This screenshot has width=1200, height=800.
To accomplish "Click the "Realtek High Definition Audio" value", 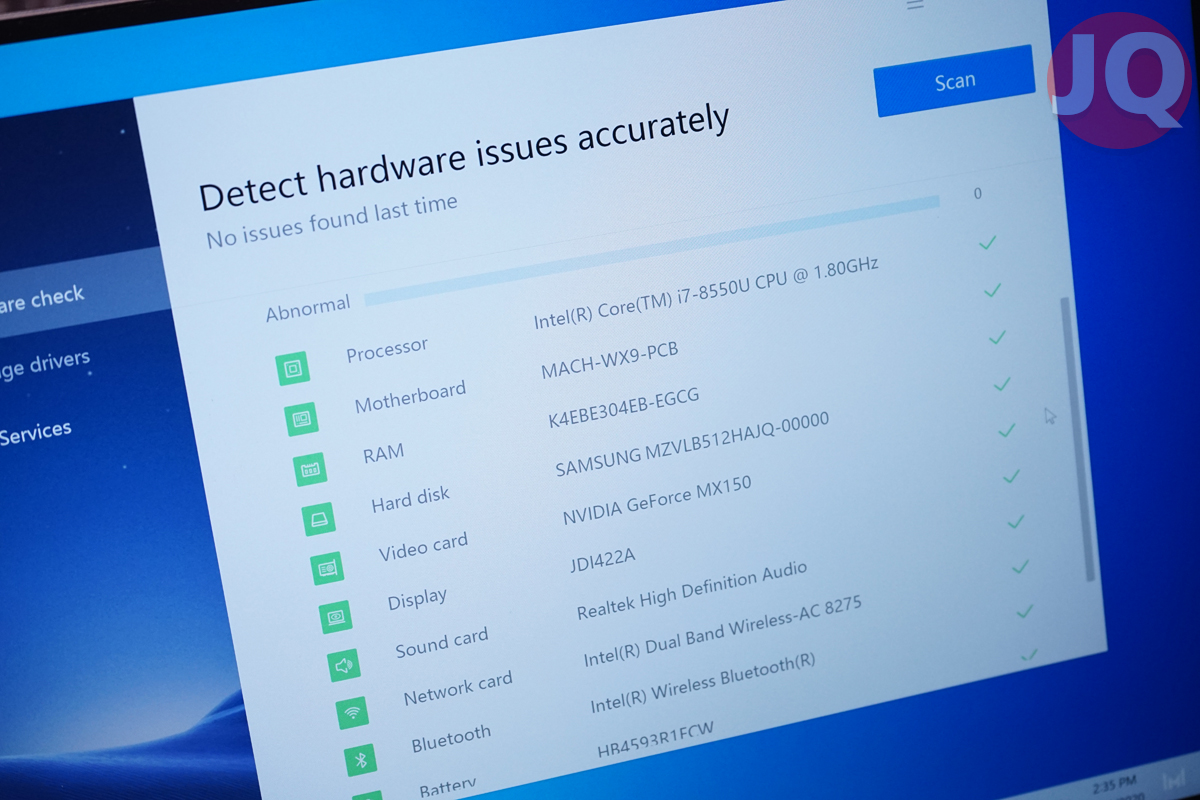I will click(x=692, y=591).
